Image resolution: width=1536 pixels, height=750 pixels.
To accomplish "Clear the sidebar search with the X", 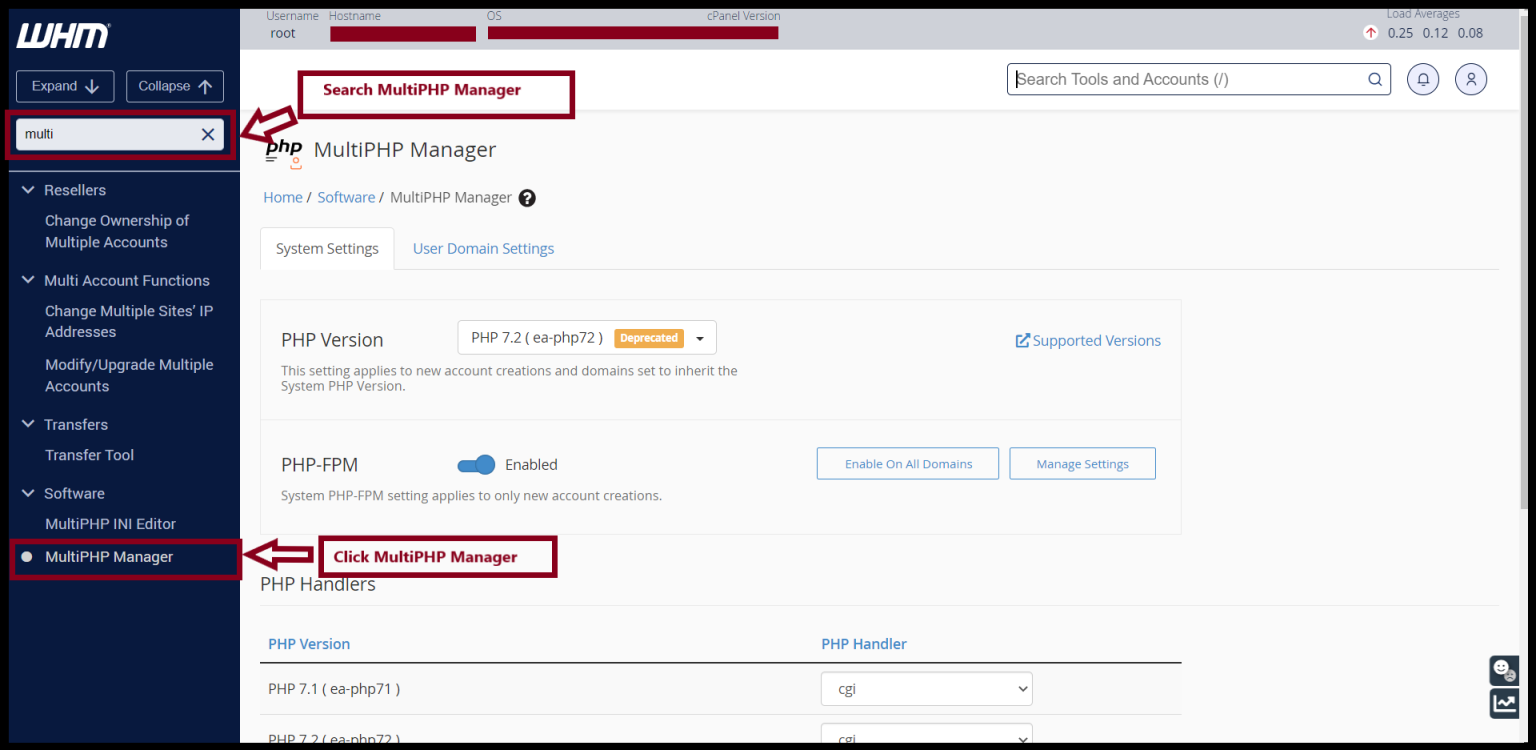I will pyautogui.click(x=207, y=134).
